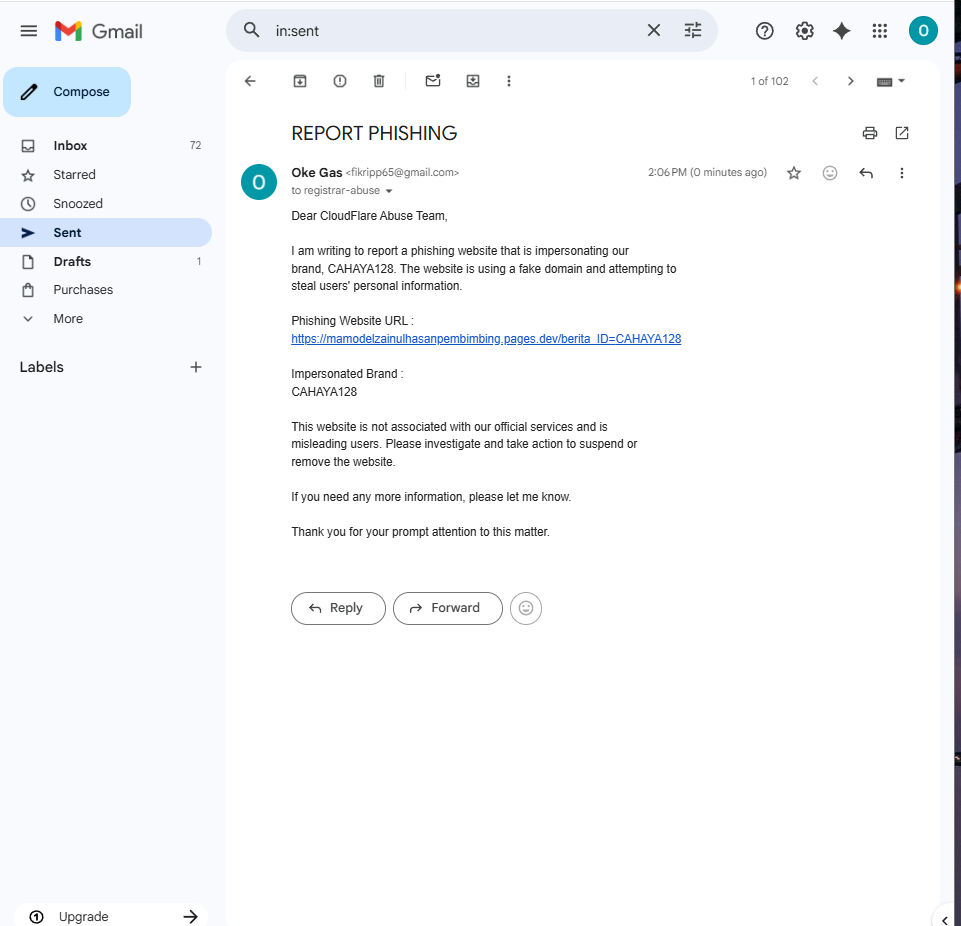The width and height of the screenshot is (961, 926).
Task: Open More toolbar options menu
Action: tap(509, 81)
